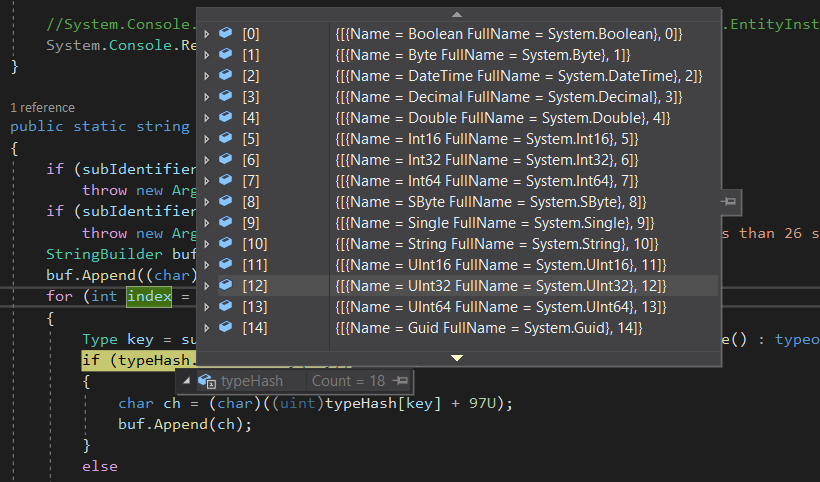Expand item [1] Byte entry
Viewport: 820px width, 482px height.
pos(207,55)
